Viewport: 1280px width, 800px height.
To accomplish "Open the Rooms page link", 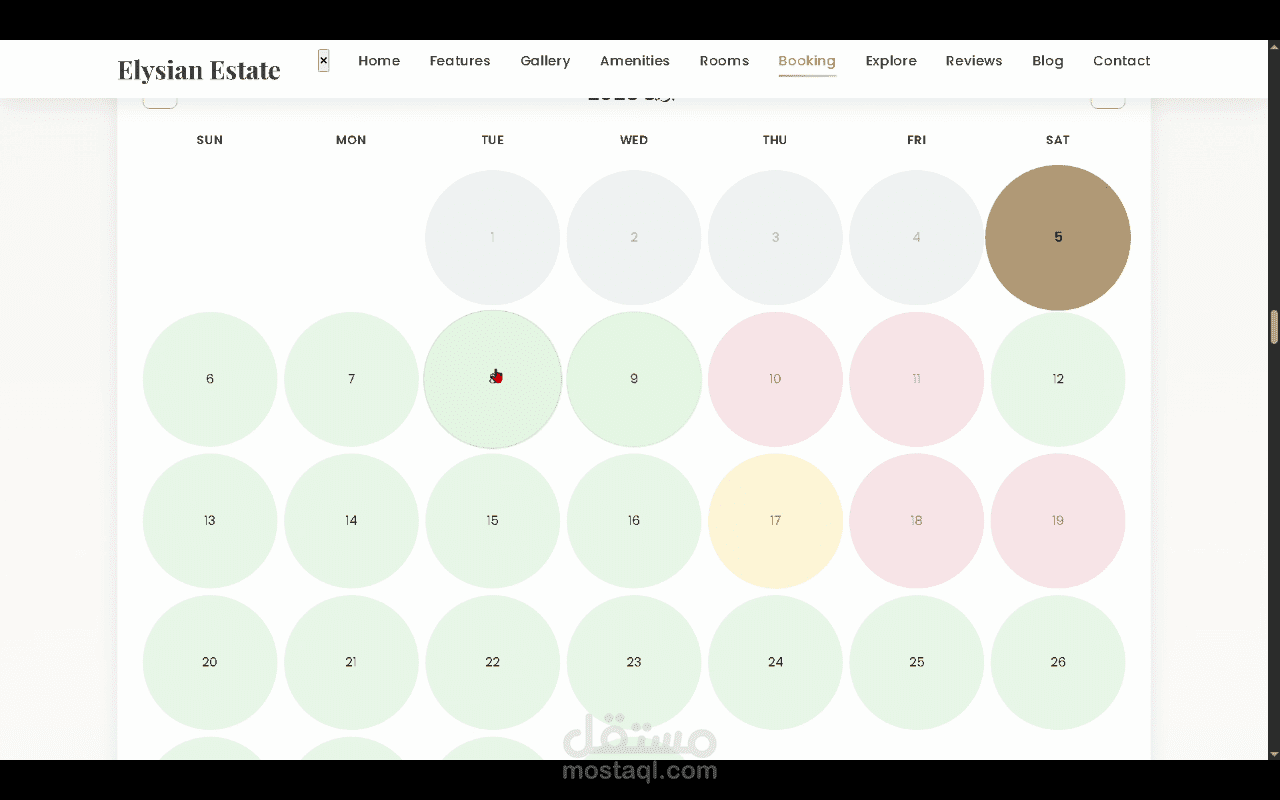I will click(x=724, y=61).
